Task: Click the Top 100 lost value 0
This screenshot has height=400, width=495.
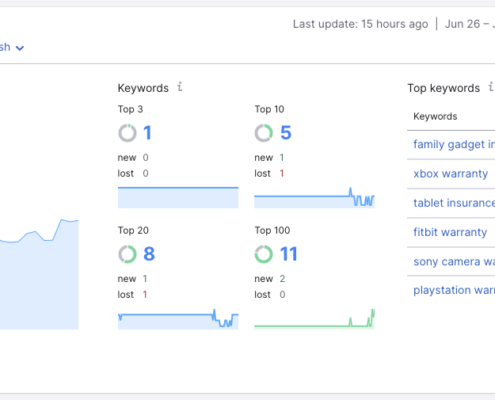Action: coord(282,295)
